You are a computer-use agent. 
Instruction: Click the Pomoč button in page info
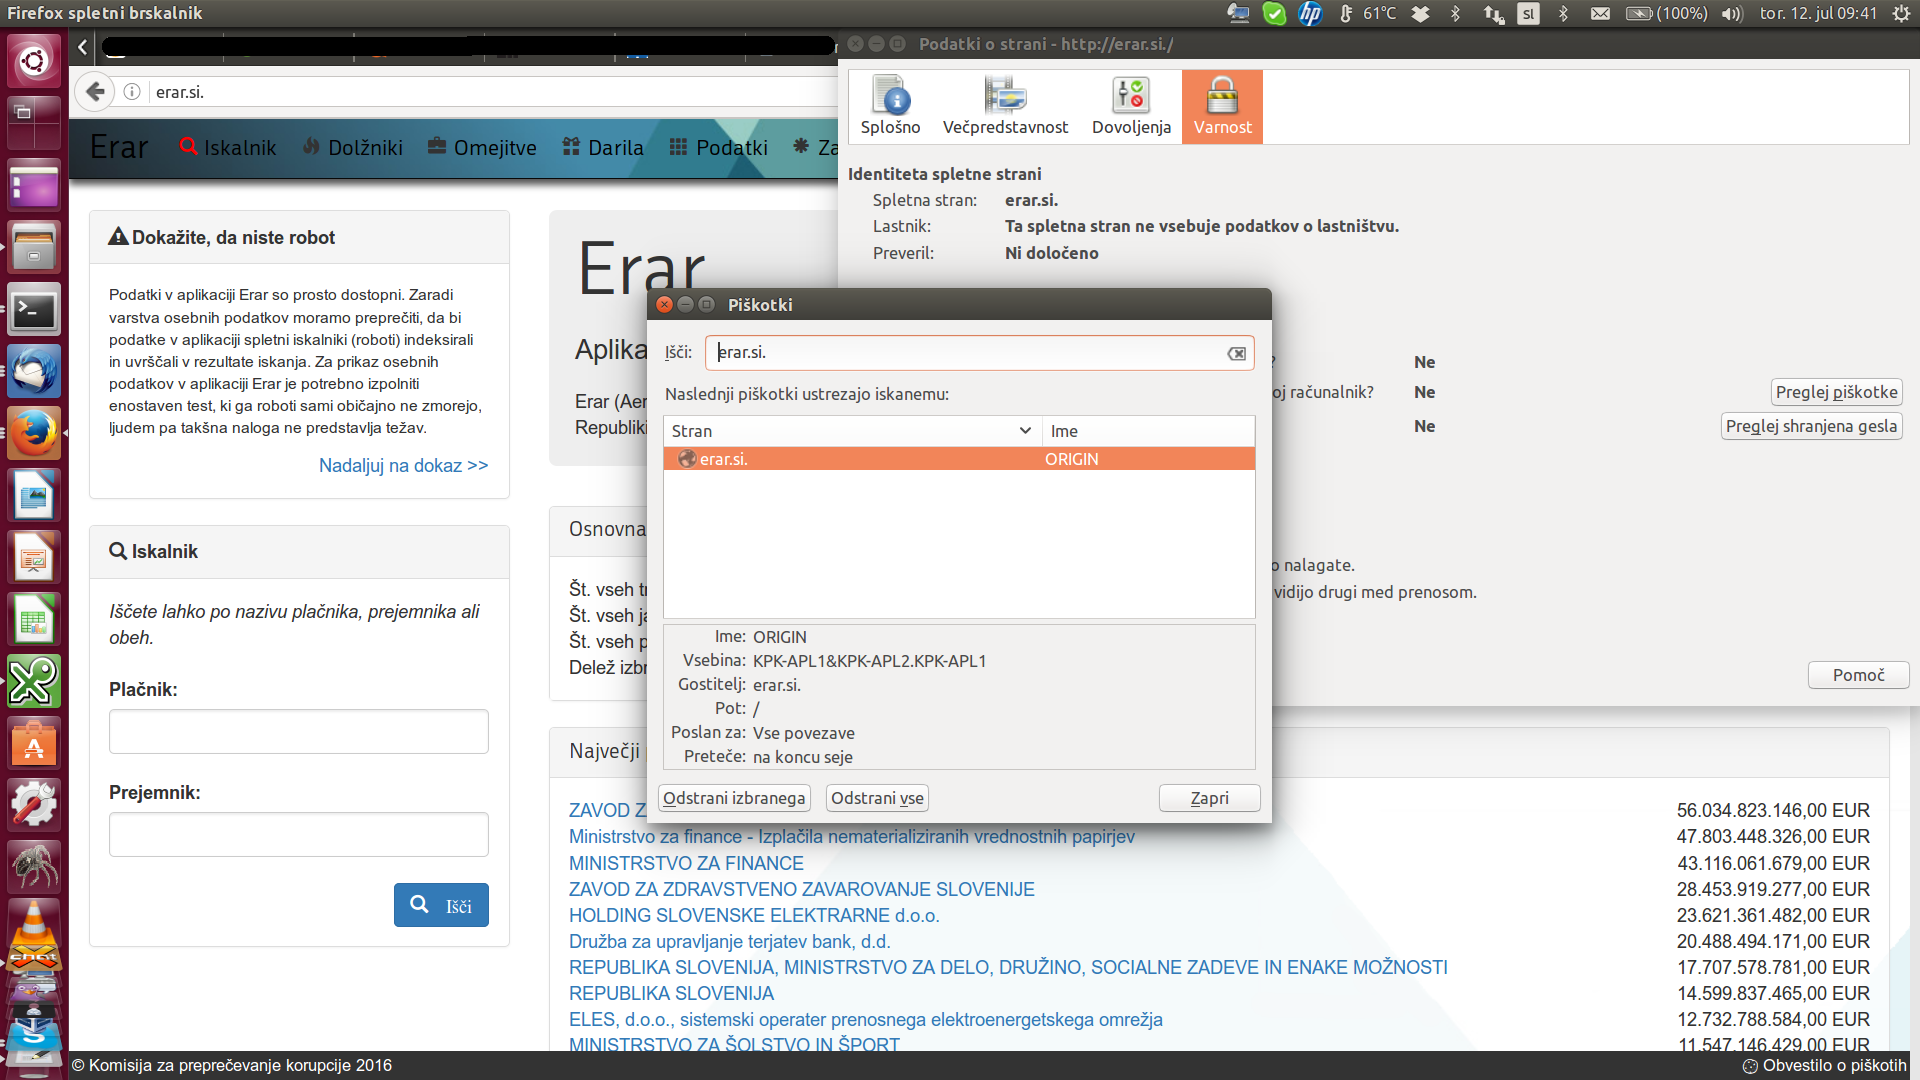click(1858, 675)
